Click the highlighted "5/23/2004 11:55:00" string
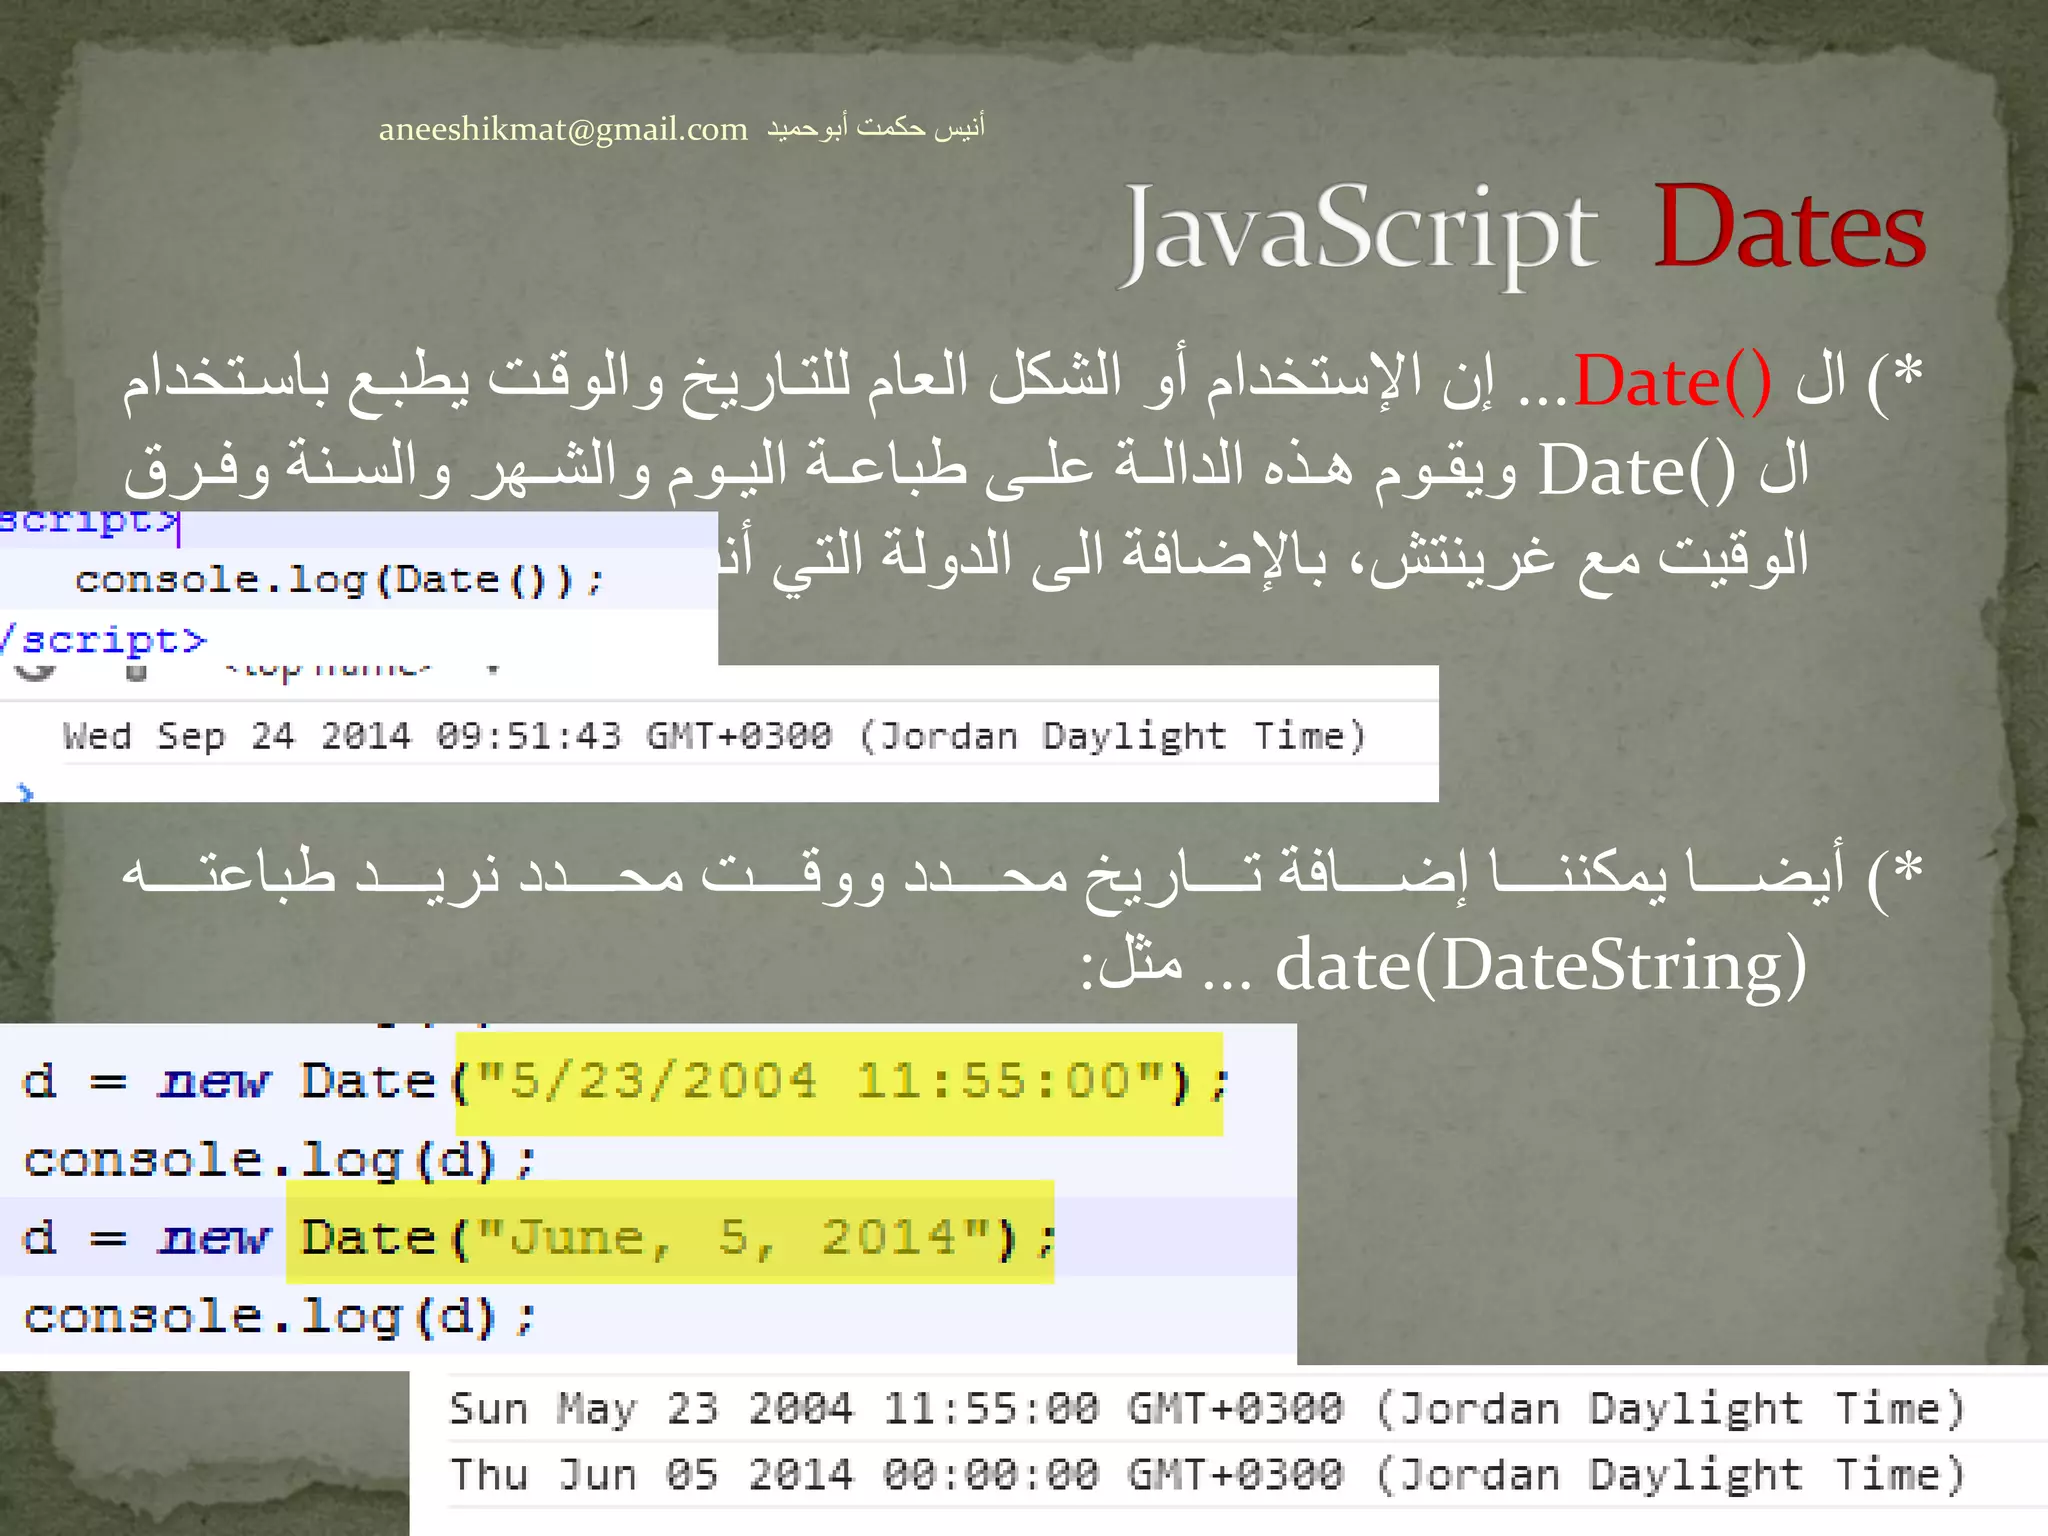Image resolution: width=2048 pixels, height=1536 pixels. click(x=820, y=1082)
